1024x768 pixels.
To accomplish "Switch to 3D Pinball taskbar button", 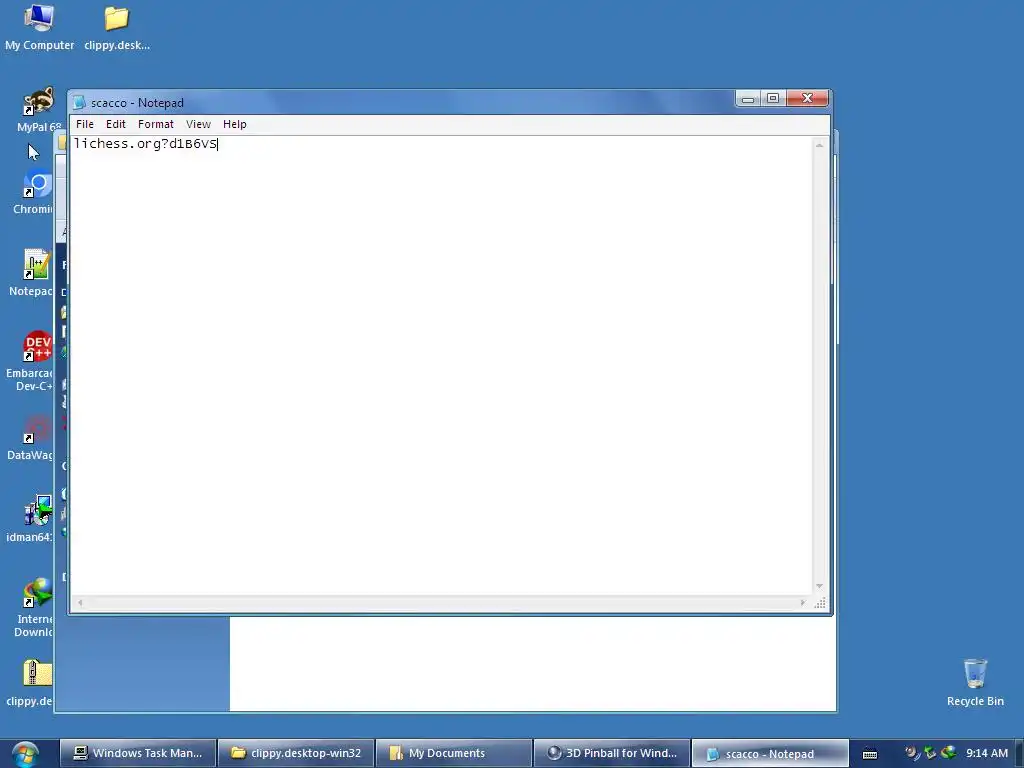I will tap(612, 753).
